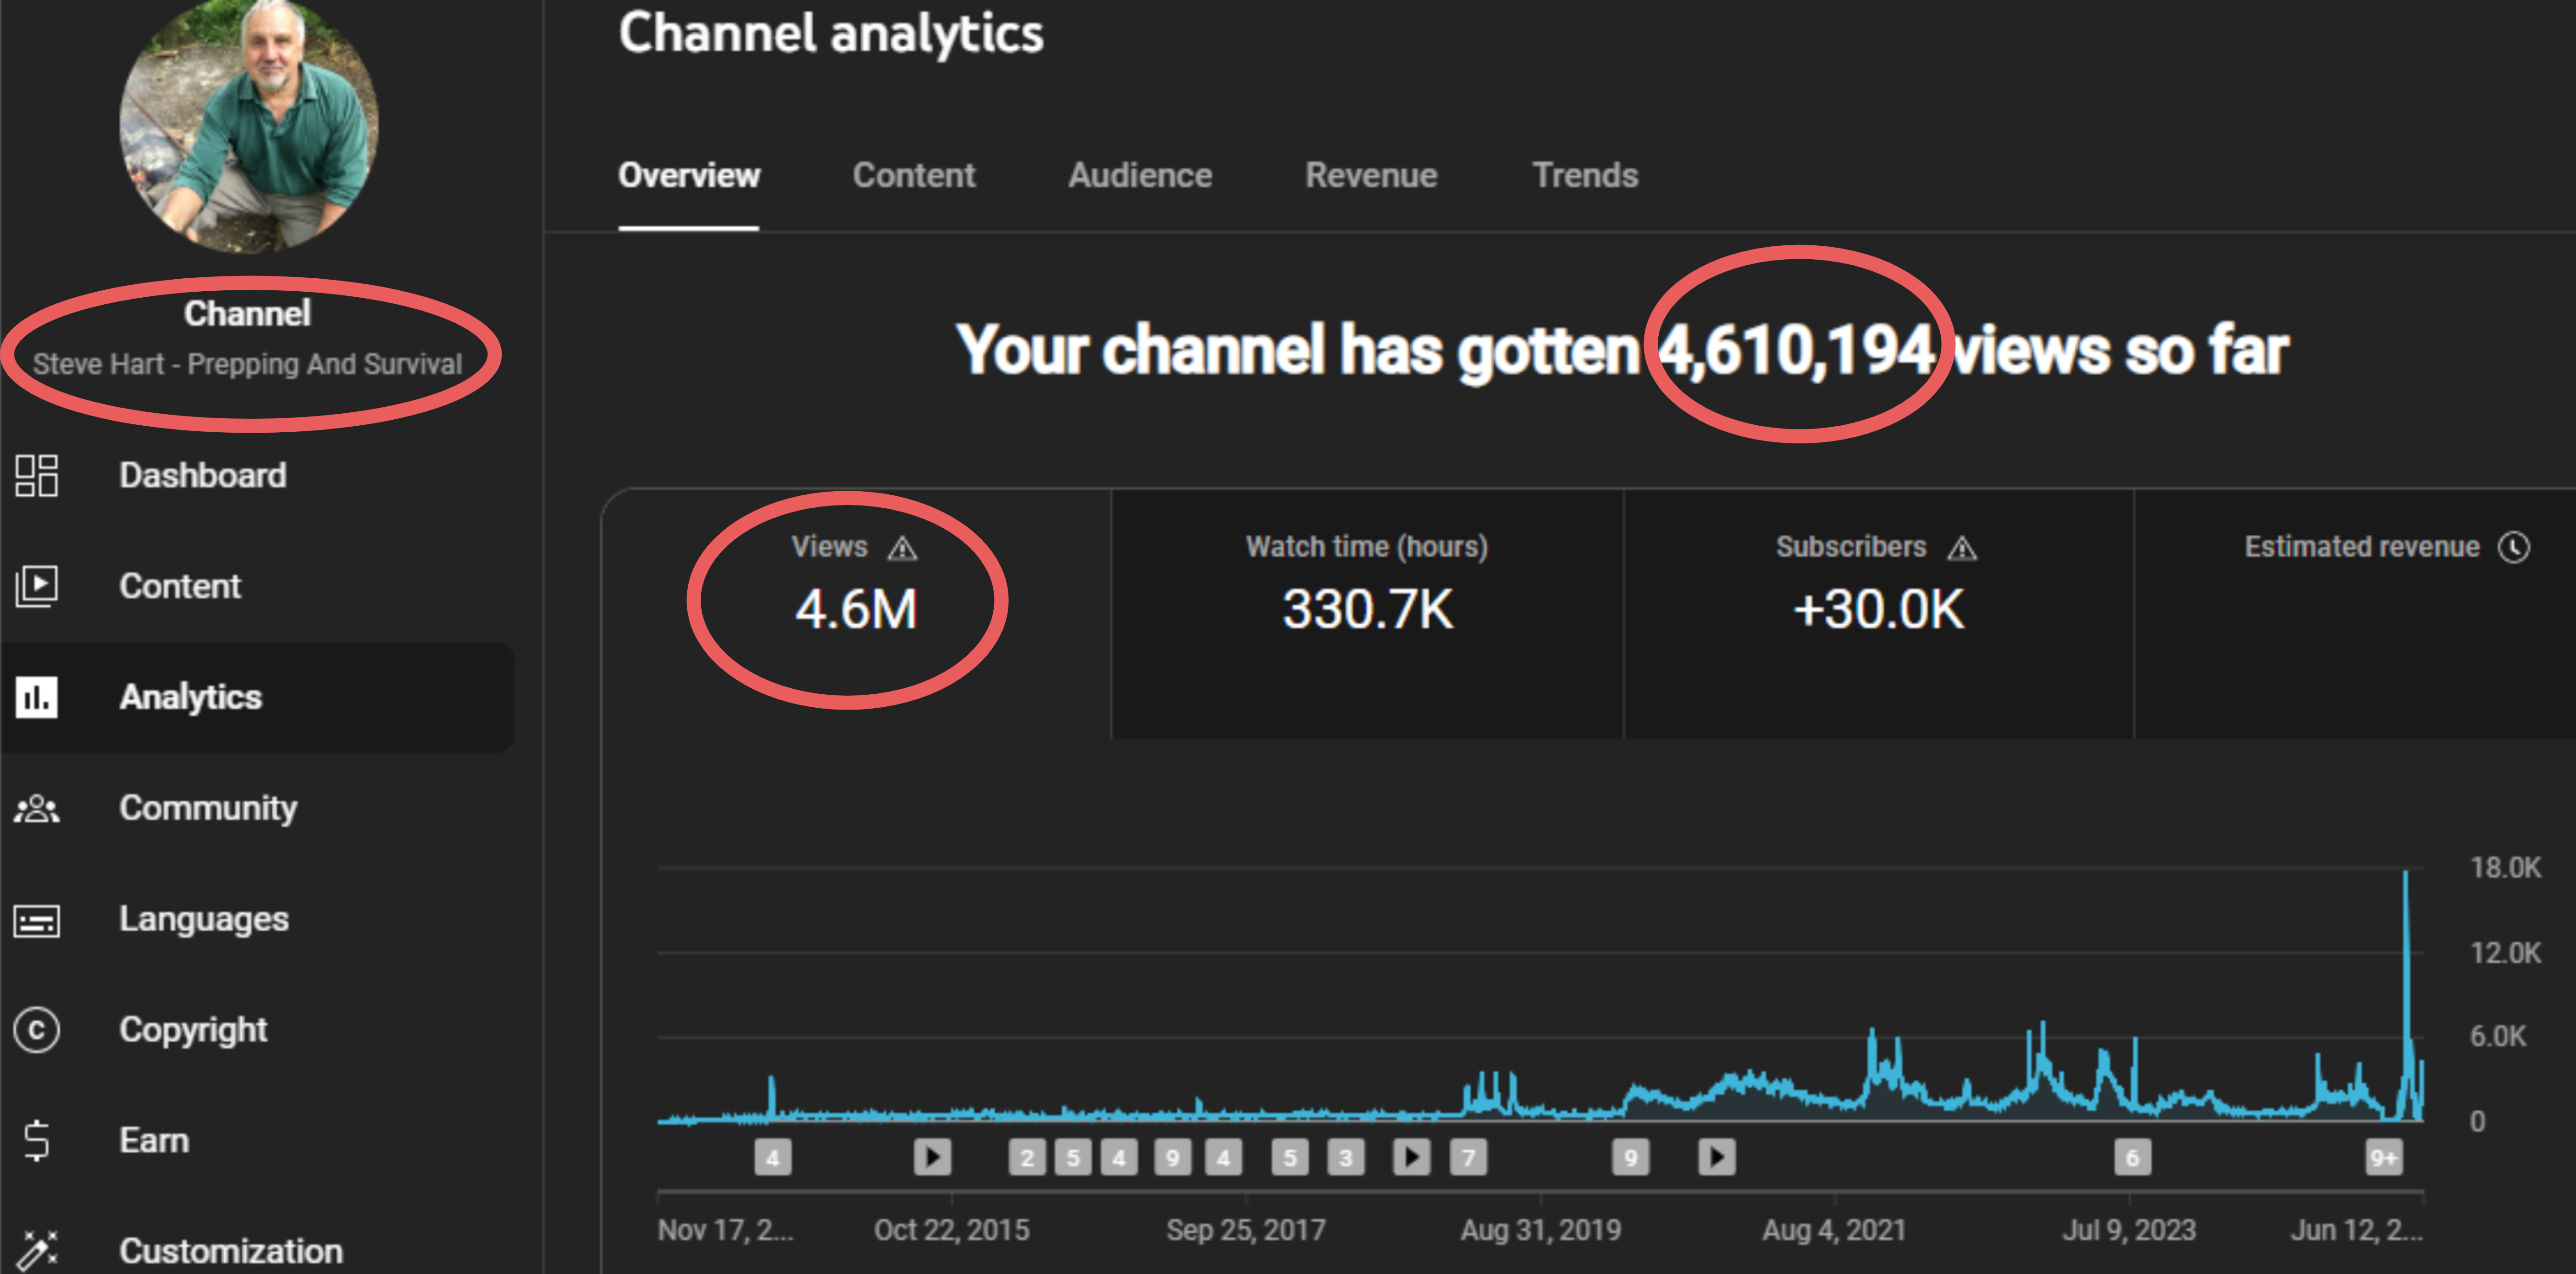Screen dimensions: 2576x1274
Task: Click the chart marker labeled 3
Action: [x=1346, y=1158]
